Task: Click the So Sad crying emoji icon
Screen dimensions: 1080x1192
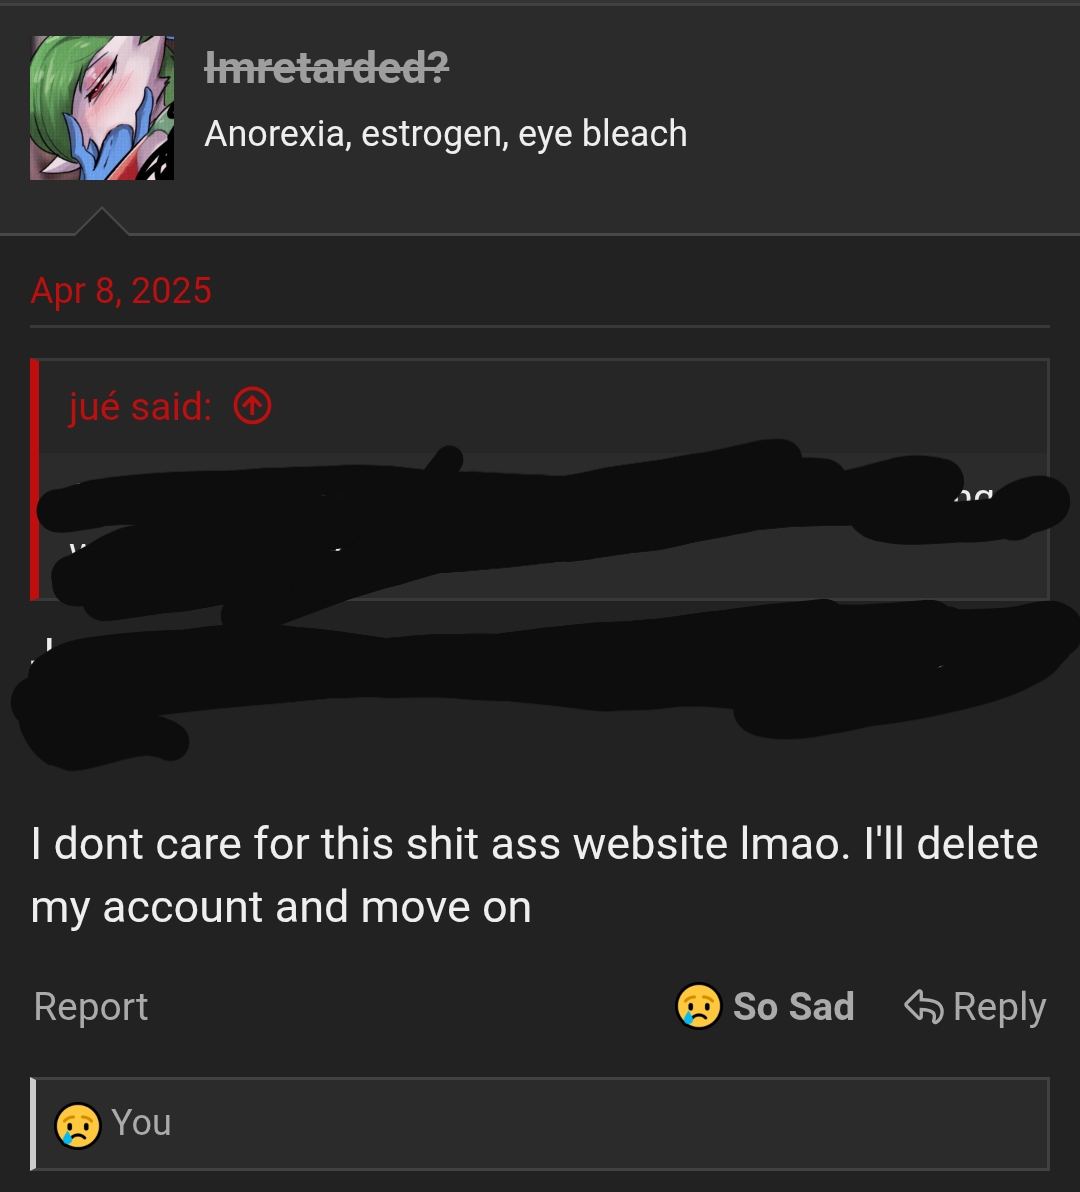Action: (x=698, y=1007)
